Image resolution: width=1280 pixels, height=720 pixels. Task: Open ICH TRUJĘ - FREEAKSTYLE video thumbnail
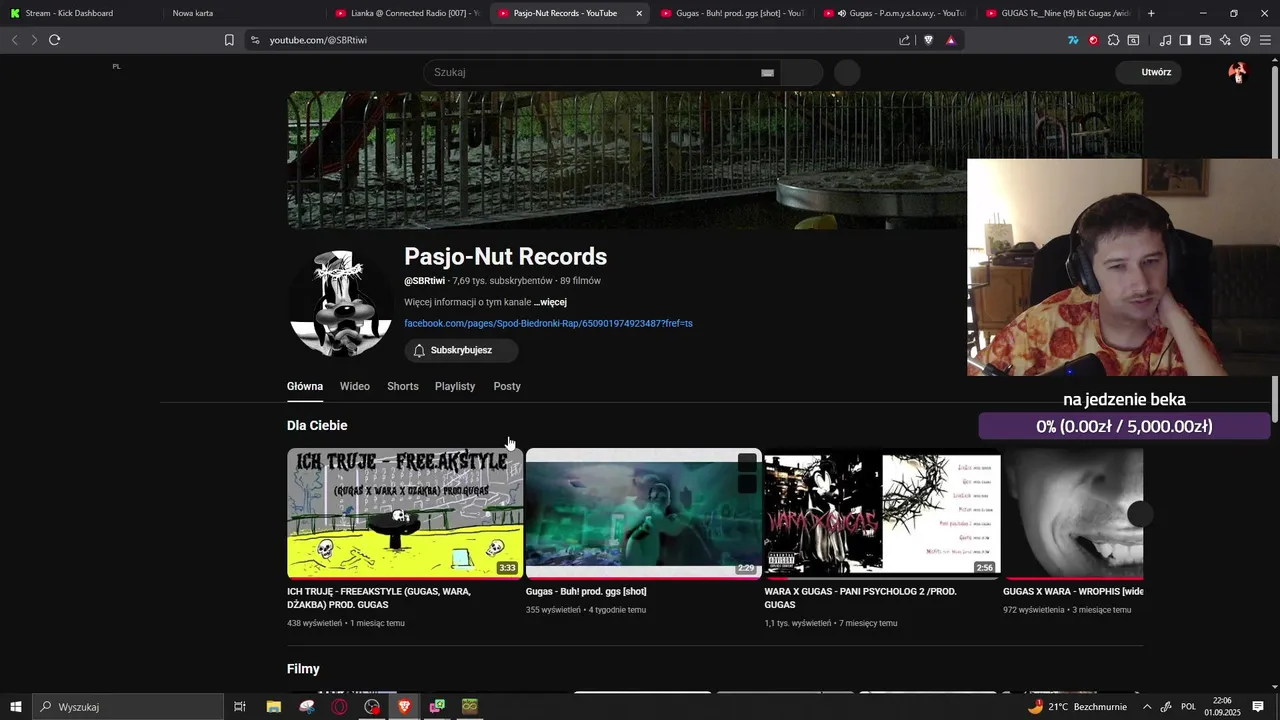point(405,513)
